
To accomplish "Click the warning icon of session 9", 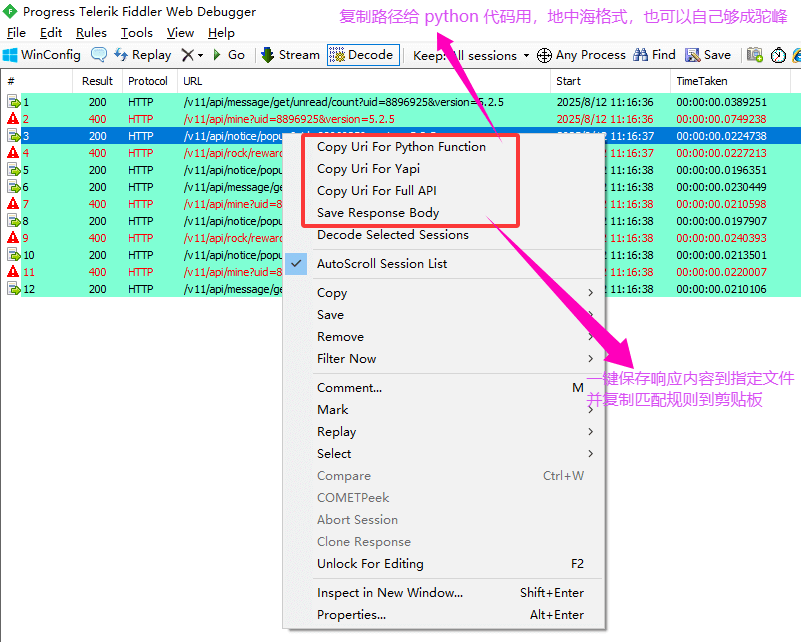I will click(x=13, y=238).
